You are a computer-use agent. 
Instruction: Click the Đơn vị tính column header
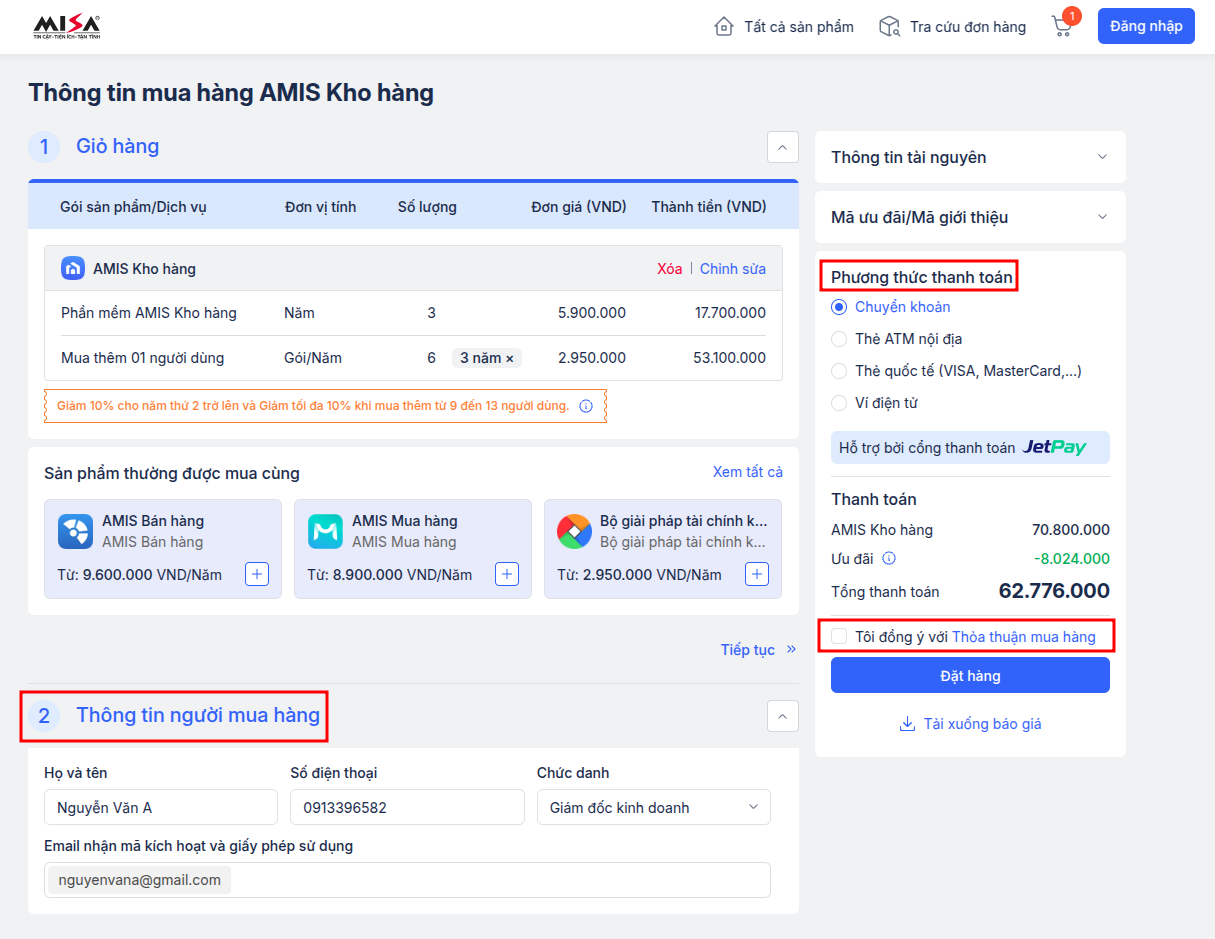coord(320,207)
